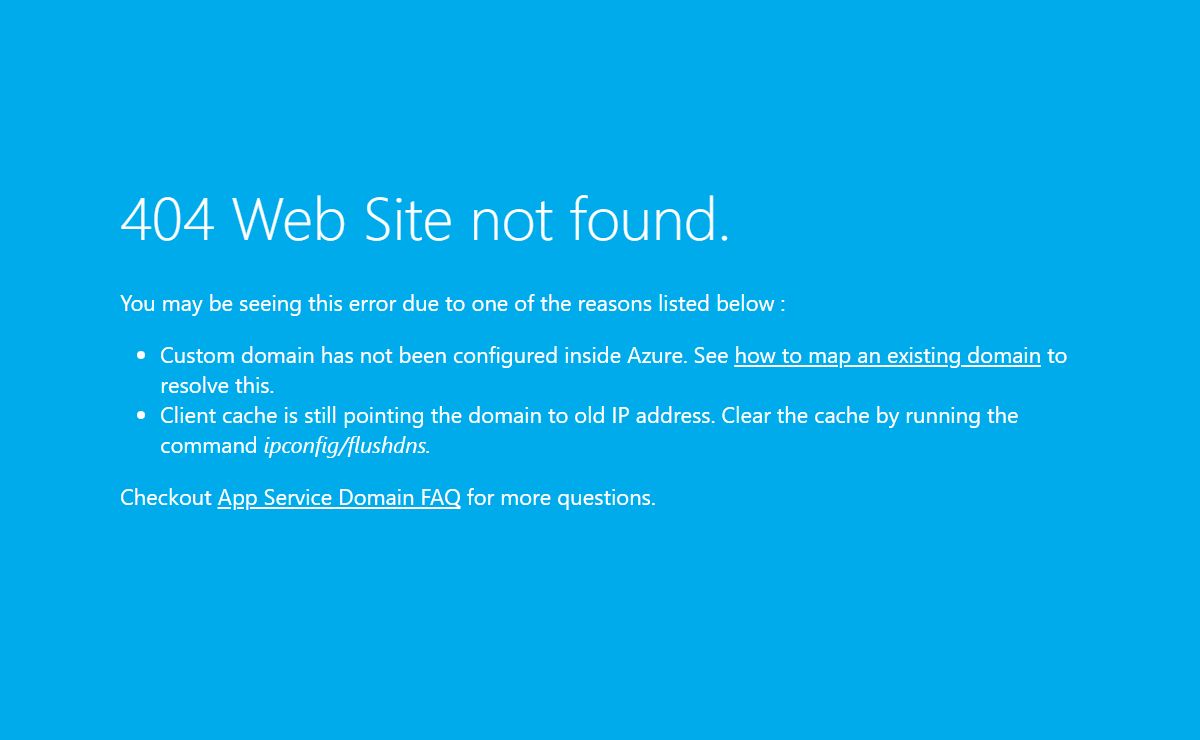Viewport: 1200px width, 740px height.
Task: Click the word 'command' before ipconfig
Action: [209, 446]
